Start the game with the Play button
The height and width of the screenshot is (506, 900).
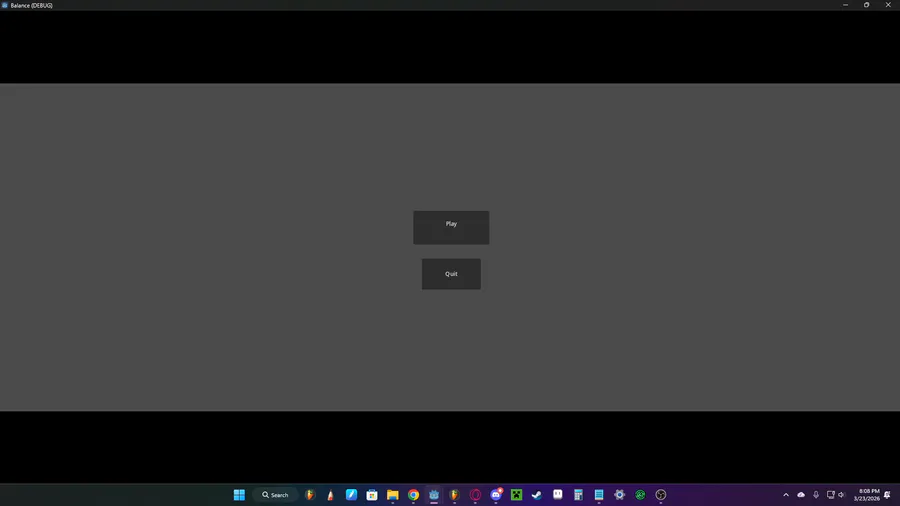point(451,228)
